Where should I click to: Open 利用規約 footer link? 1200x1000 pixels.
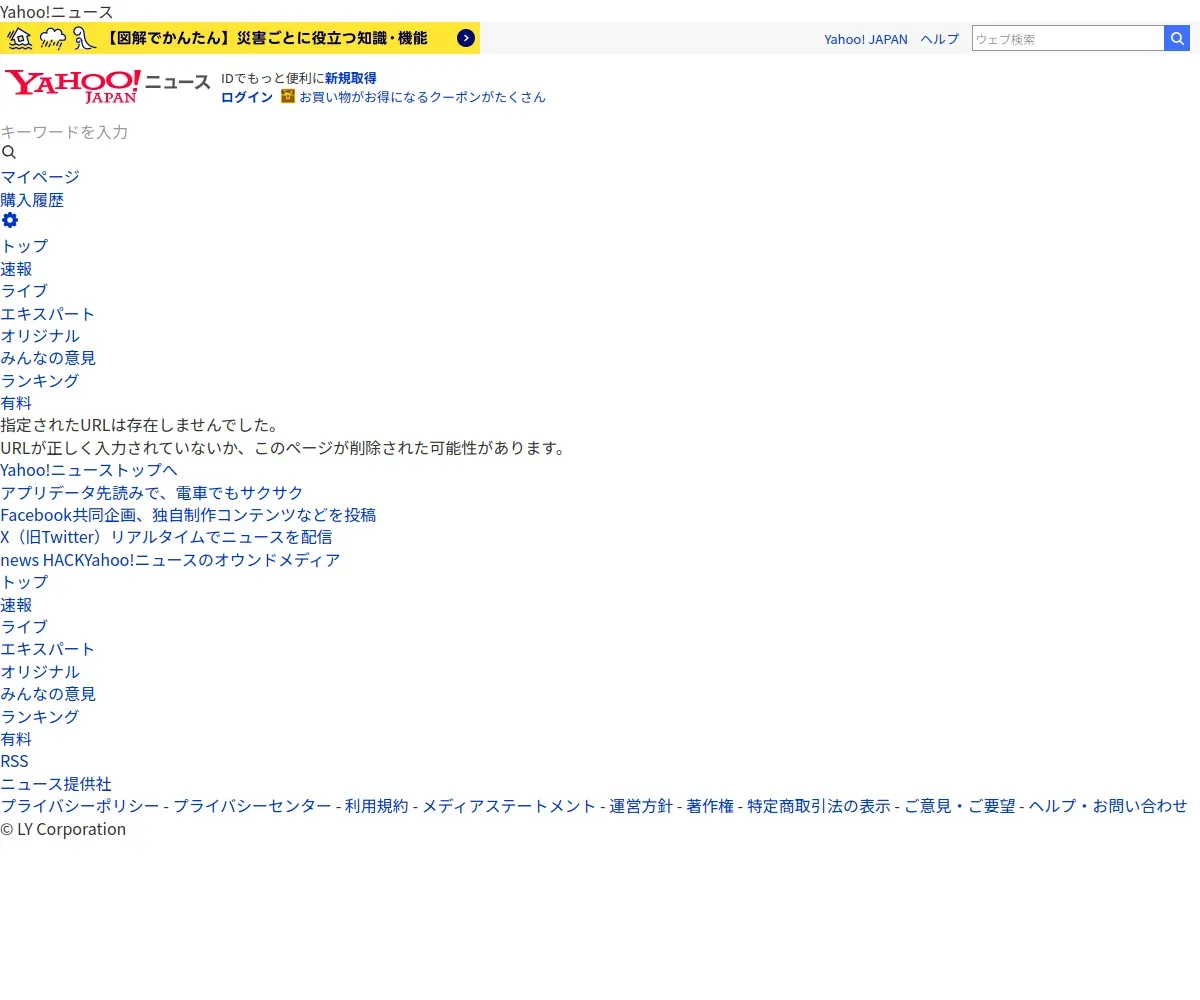click(377, 806)
